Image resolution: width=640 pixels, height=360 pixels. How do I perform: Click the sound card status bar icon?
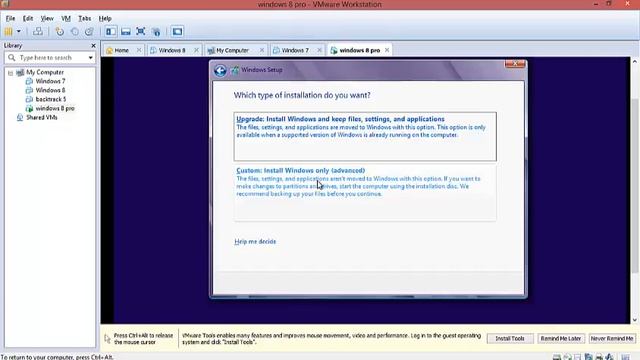pos(609,357)
